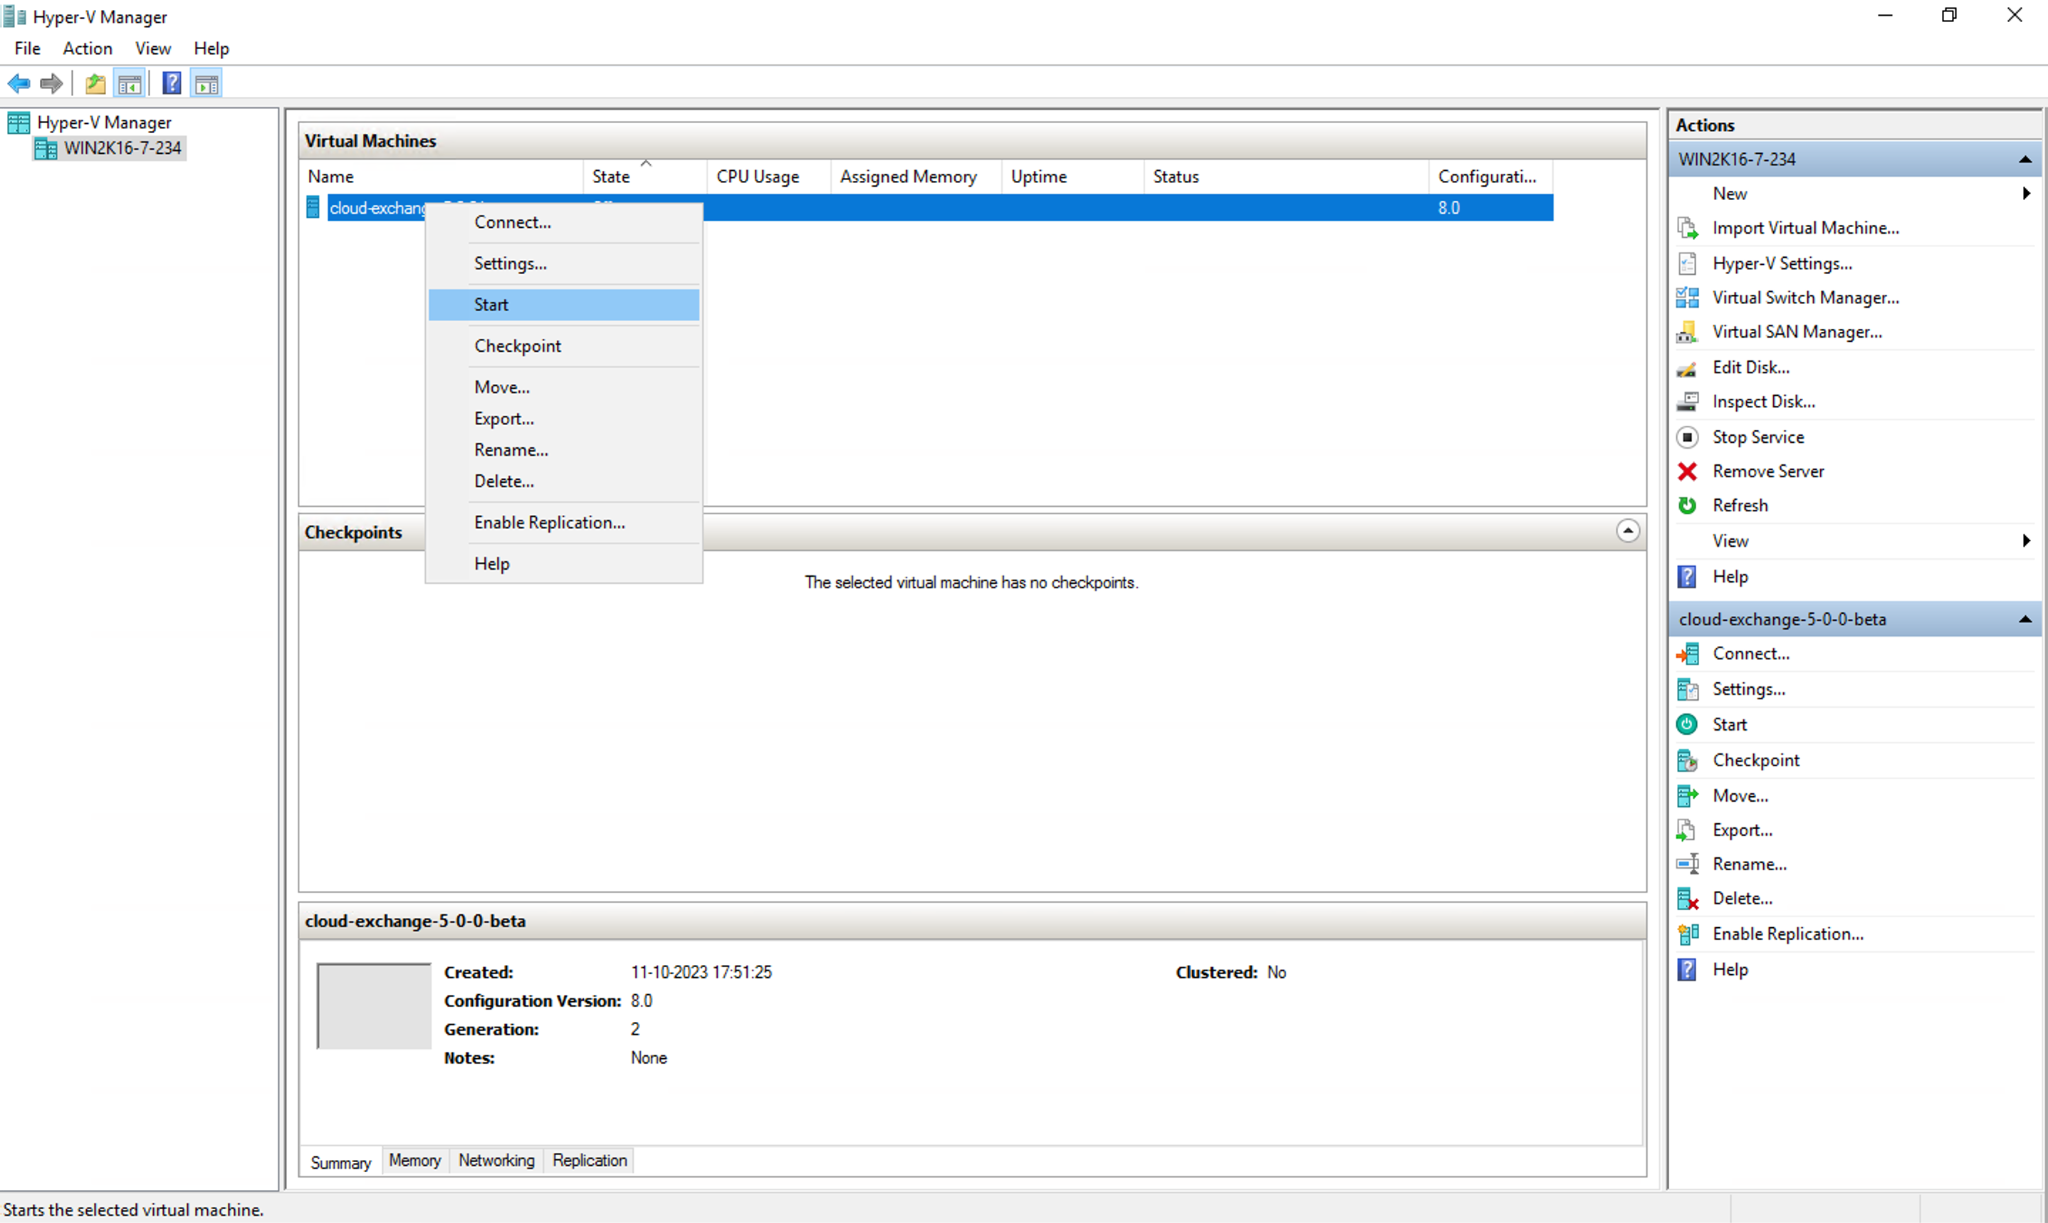
Task: Choose Enable Replication... in the context menu
Action: pos(564,523)
